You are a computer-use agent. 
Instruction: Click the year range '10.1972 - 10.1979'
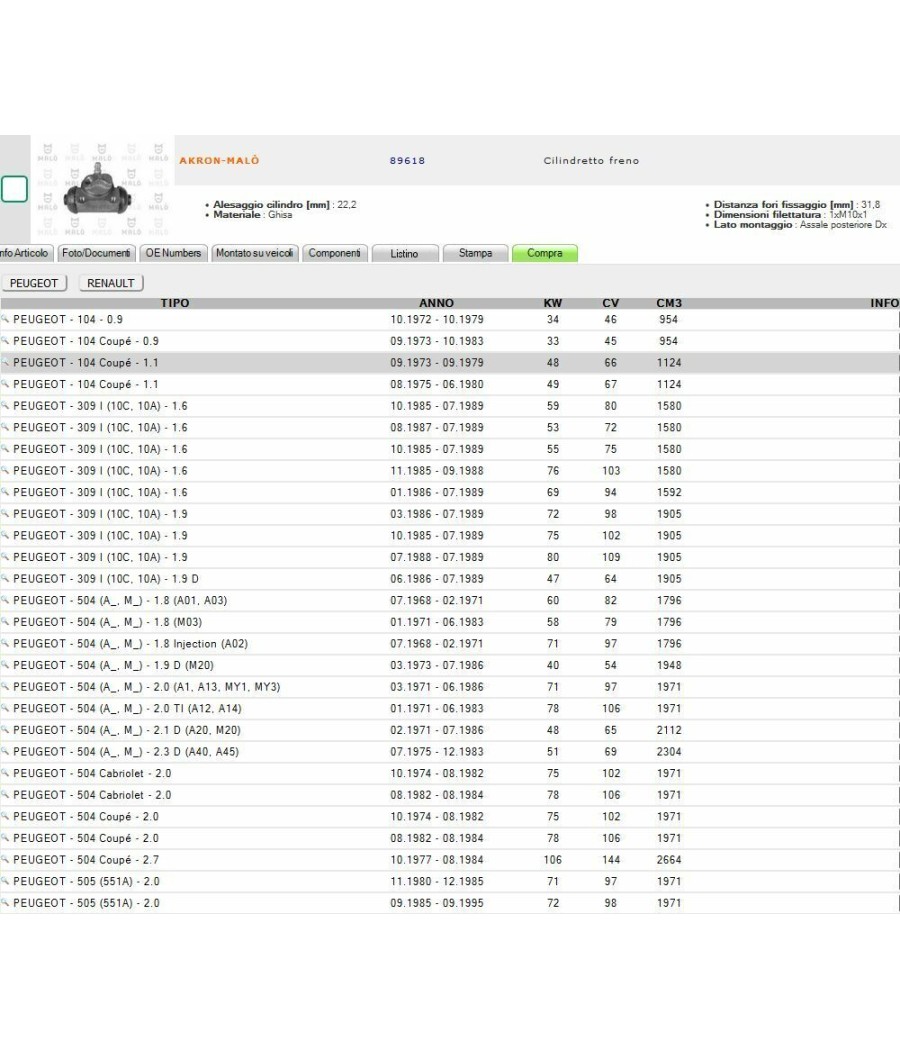pyautogui.click(x=437, y=319)
